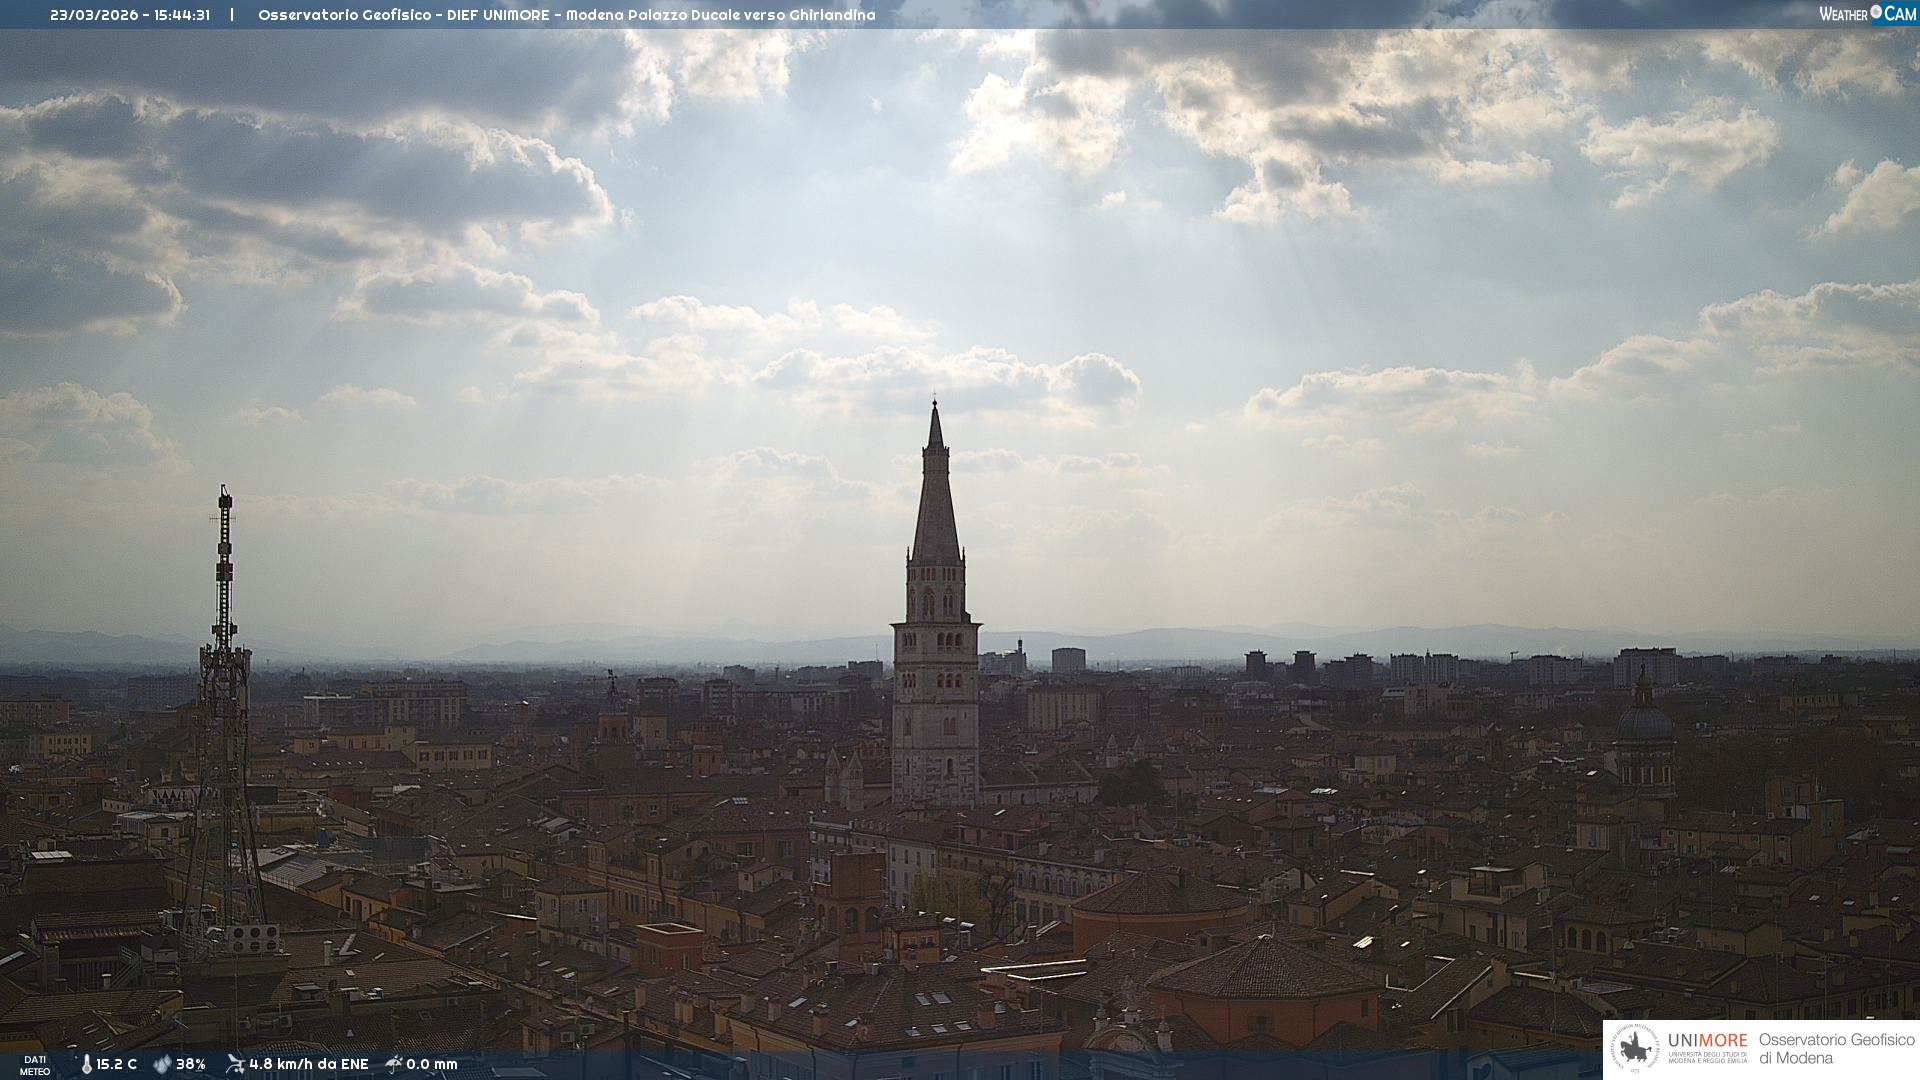Click the UNIMORE circular seal emblem
Viewport: 1920px width, 1080px height.
tap(1635, 1049)
